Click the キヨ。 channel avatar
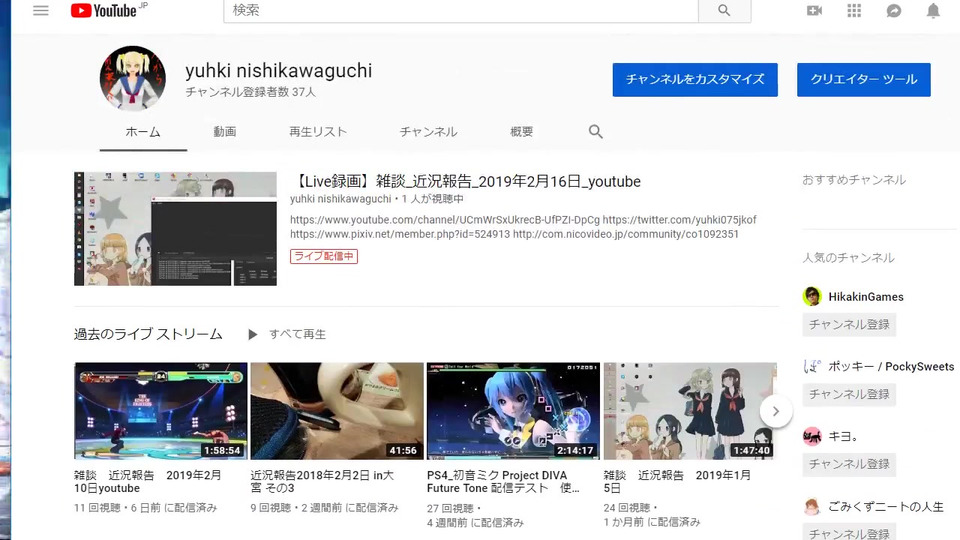The height and width of the screenshot is (540, 960). pyautogui.click(x=812, y=437)
